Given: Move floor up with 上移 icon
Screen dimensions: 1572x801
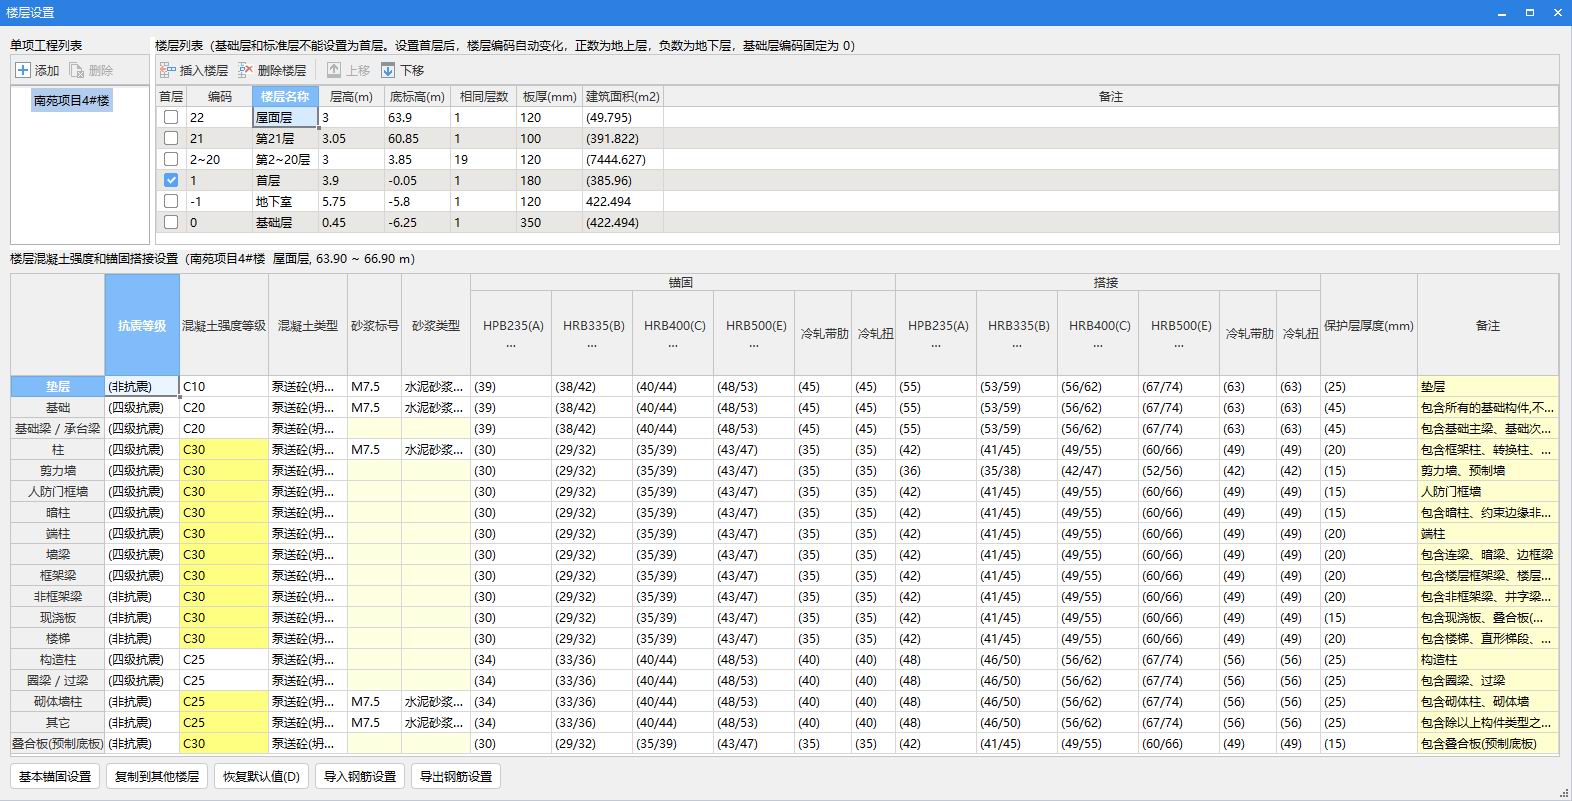Looking at the screenshot, I should coord(334,70).
